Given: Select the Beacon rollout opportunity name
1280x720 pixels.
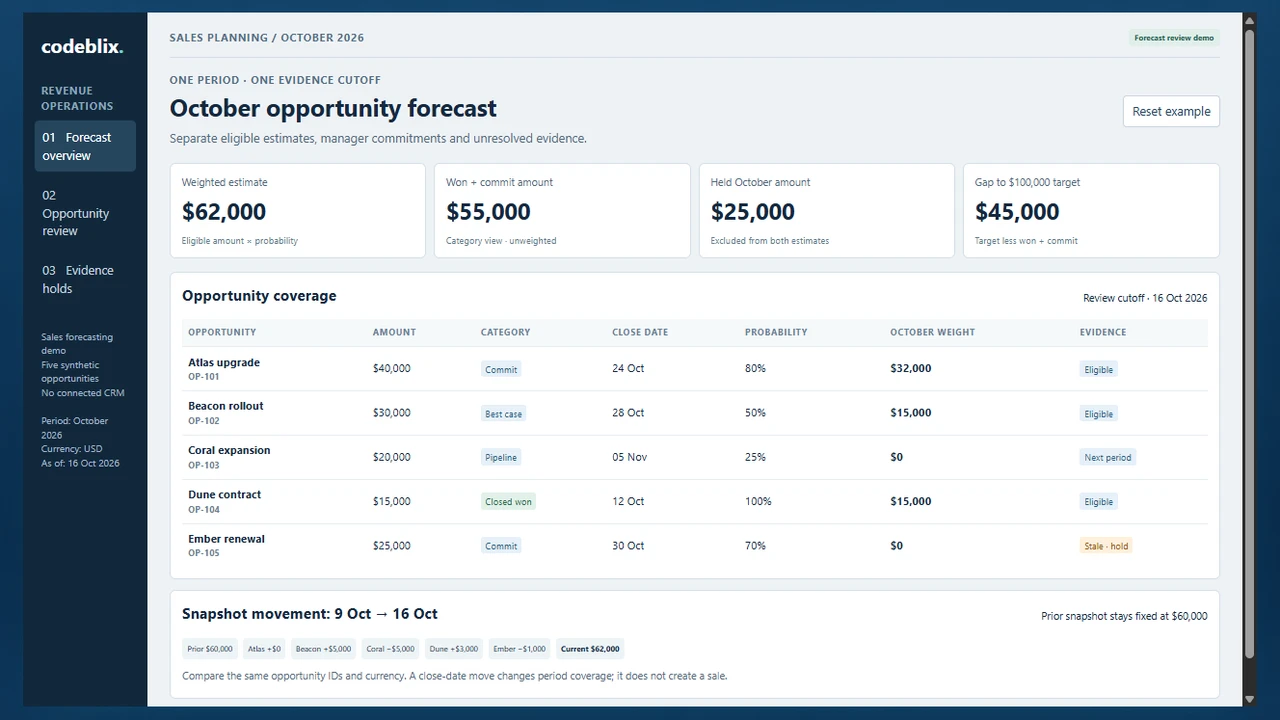Looking at the screenshot, I should [226, 406].
